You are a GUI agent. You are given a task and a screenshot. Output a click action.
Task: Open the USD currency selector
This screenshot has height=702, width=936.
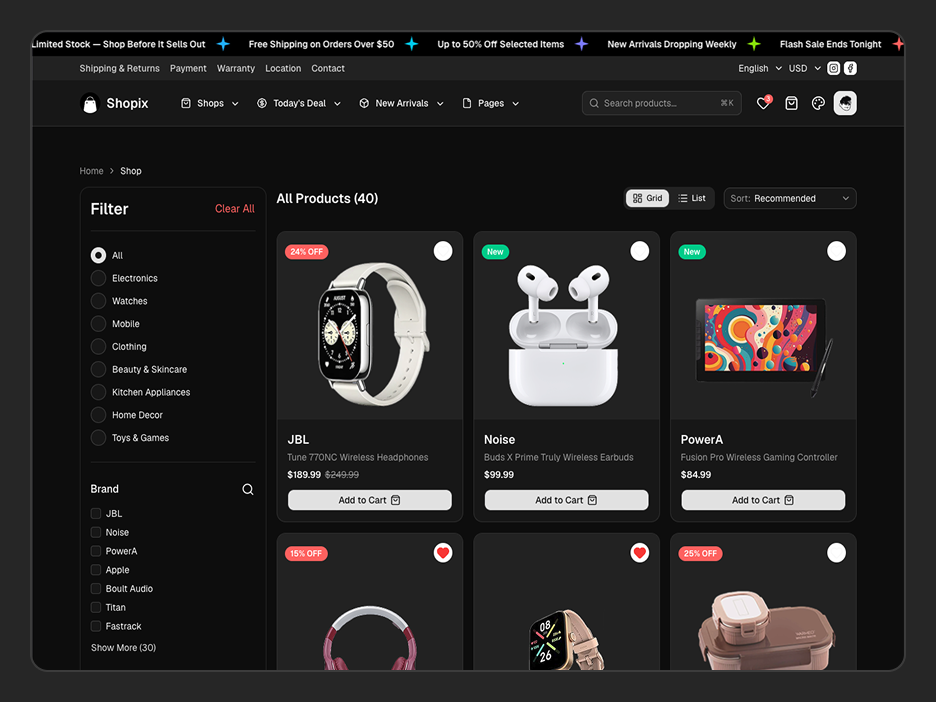805,68
